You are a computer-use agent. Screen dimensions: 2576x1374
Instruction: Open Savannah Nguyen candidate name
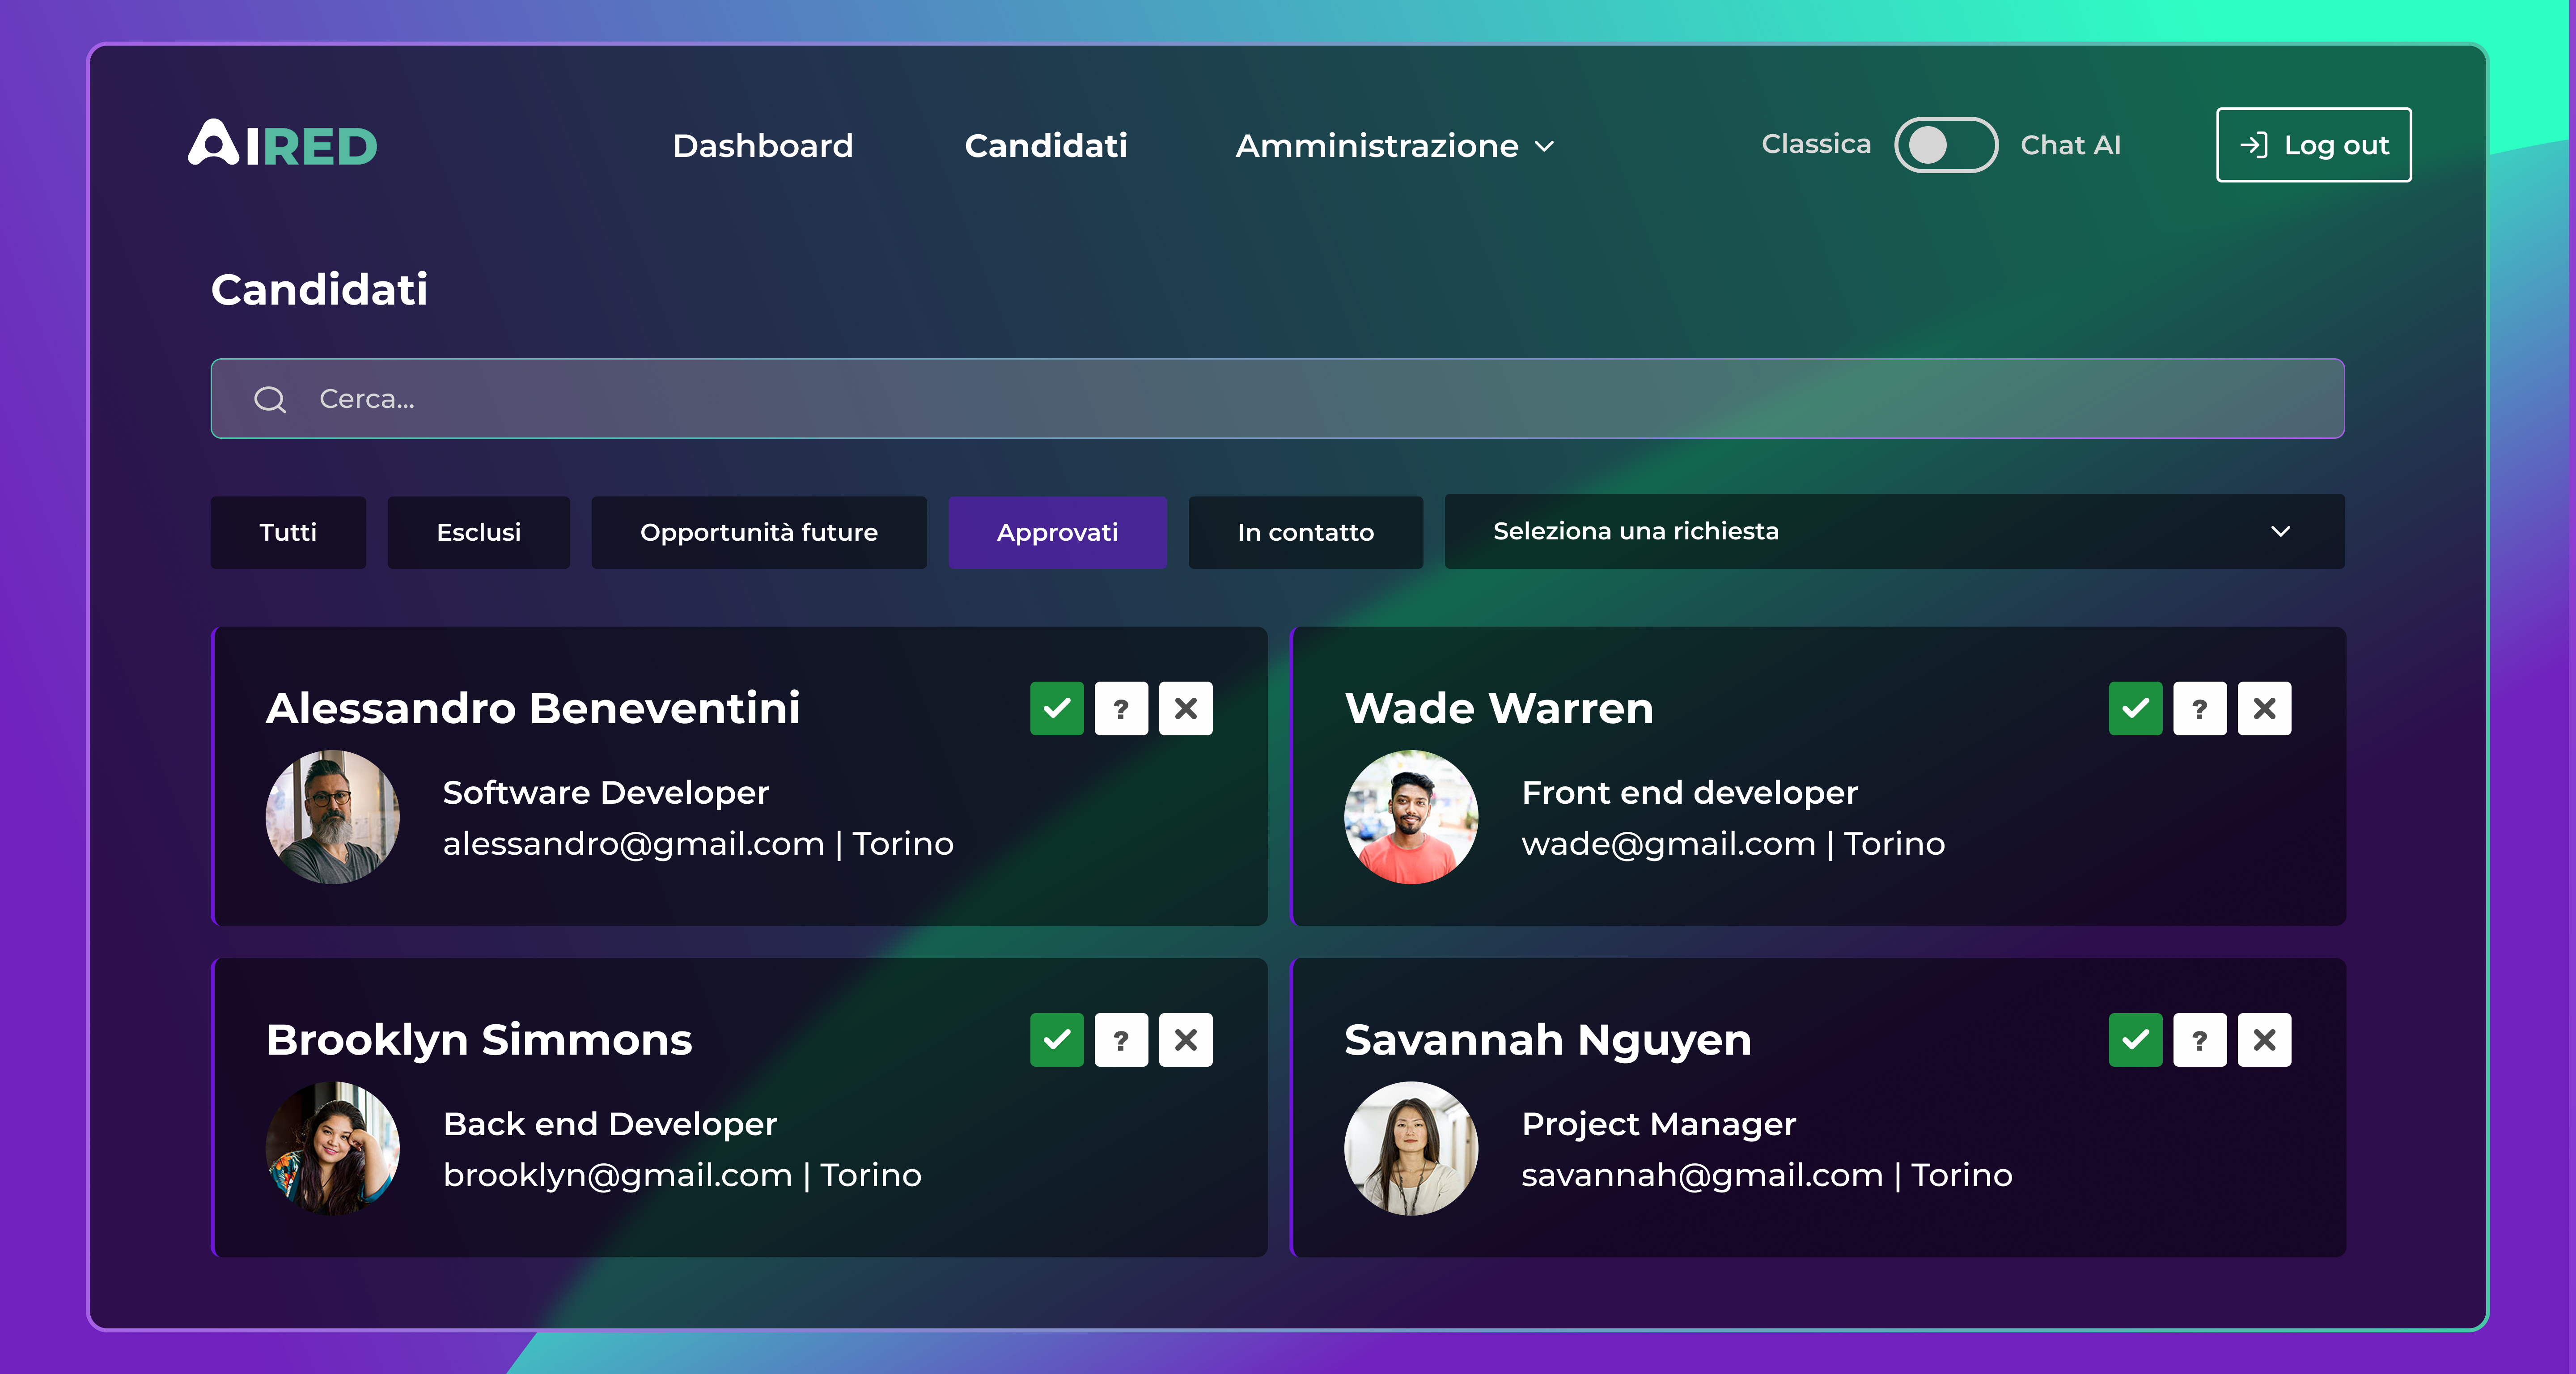click(1548, 1041)
